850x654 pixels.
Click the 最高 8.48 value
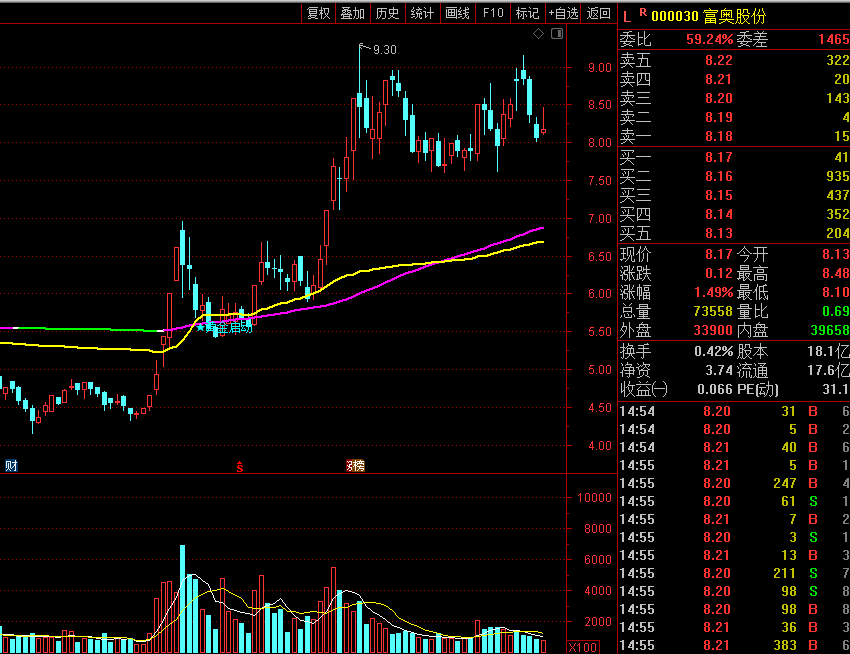pyautogui.click(x=835, y=273)
